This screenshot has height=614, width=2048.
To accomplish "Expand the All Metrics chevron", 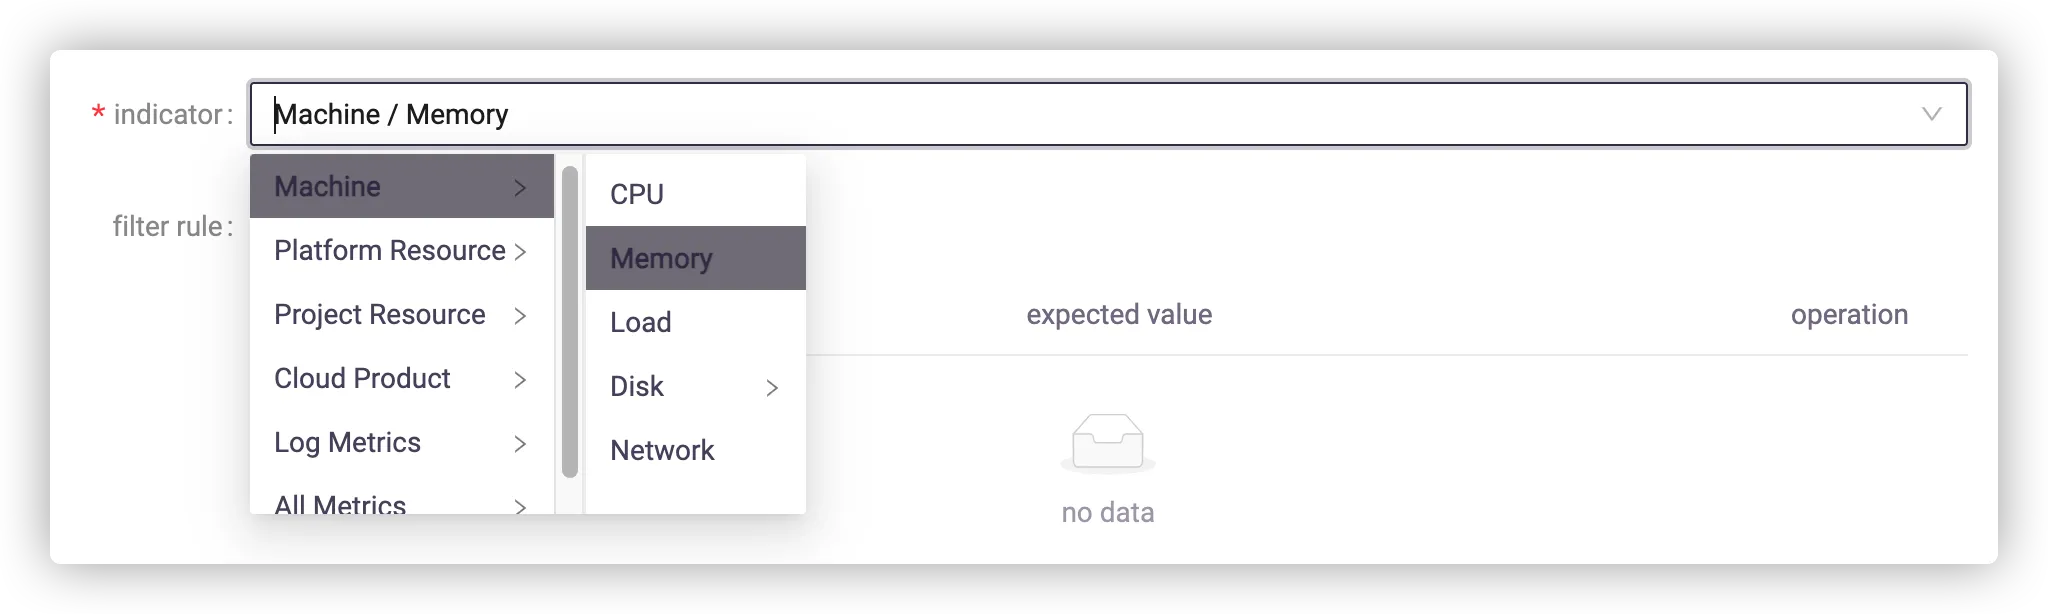I will [520, 506].
